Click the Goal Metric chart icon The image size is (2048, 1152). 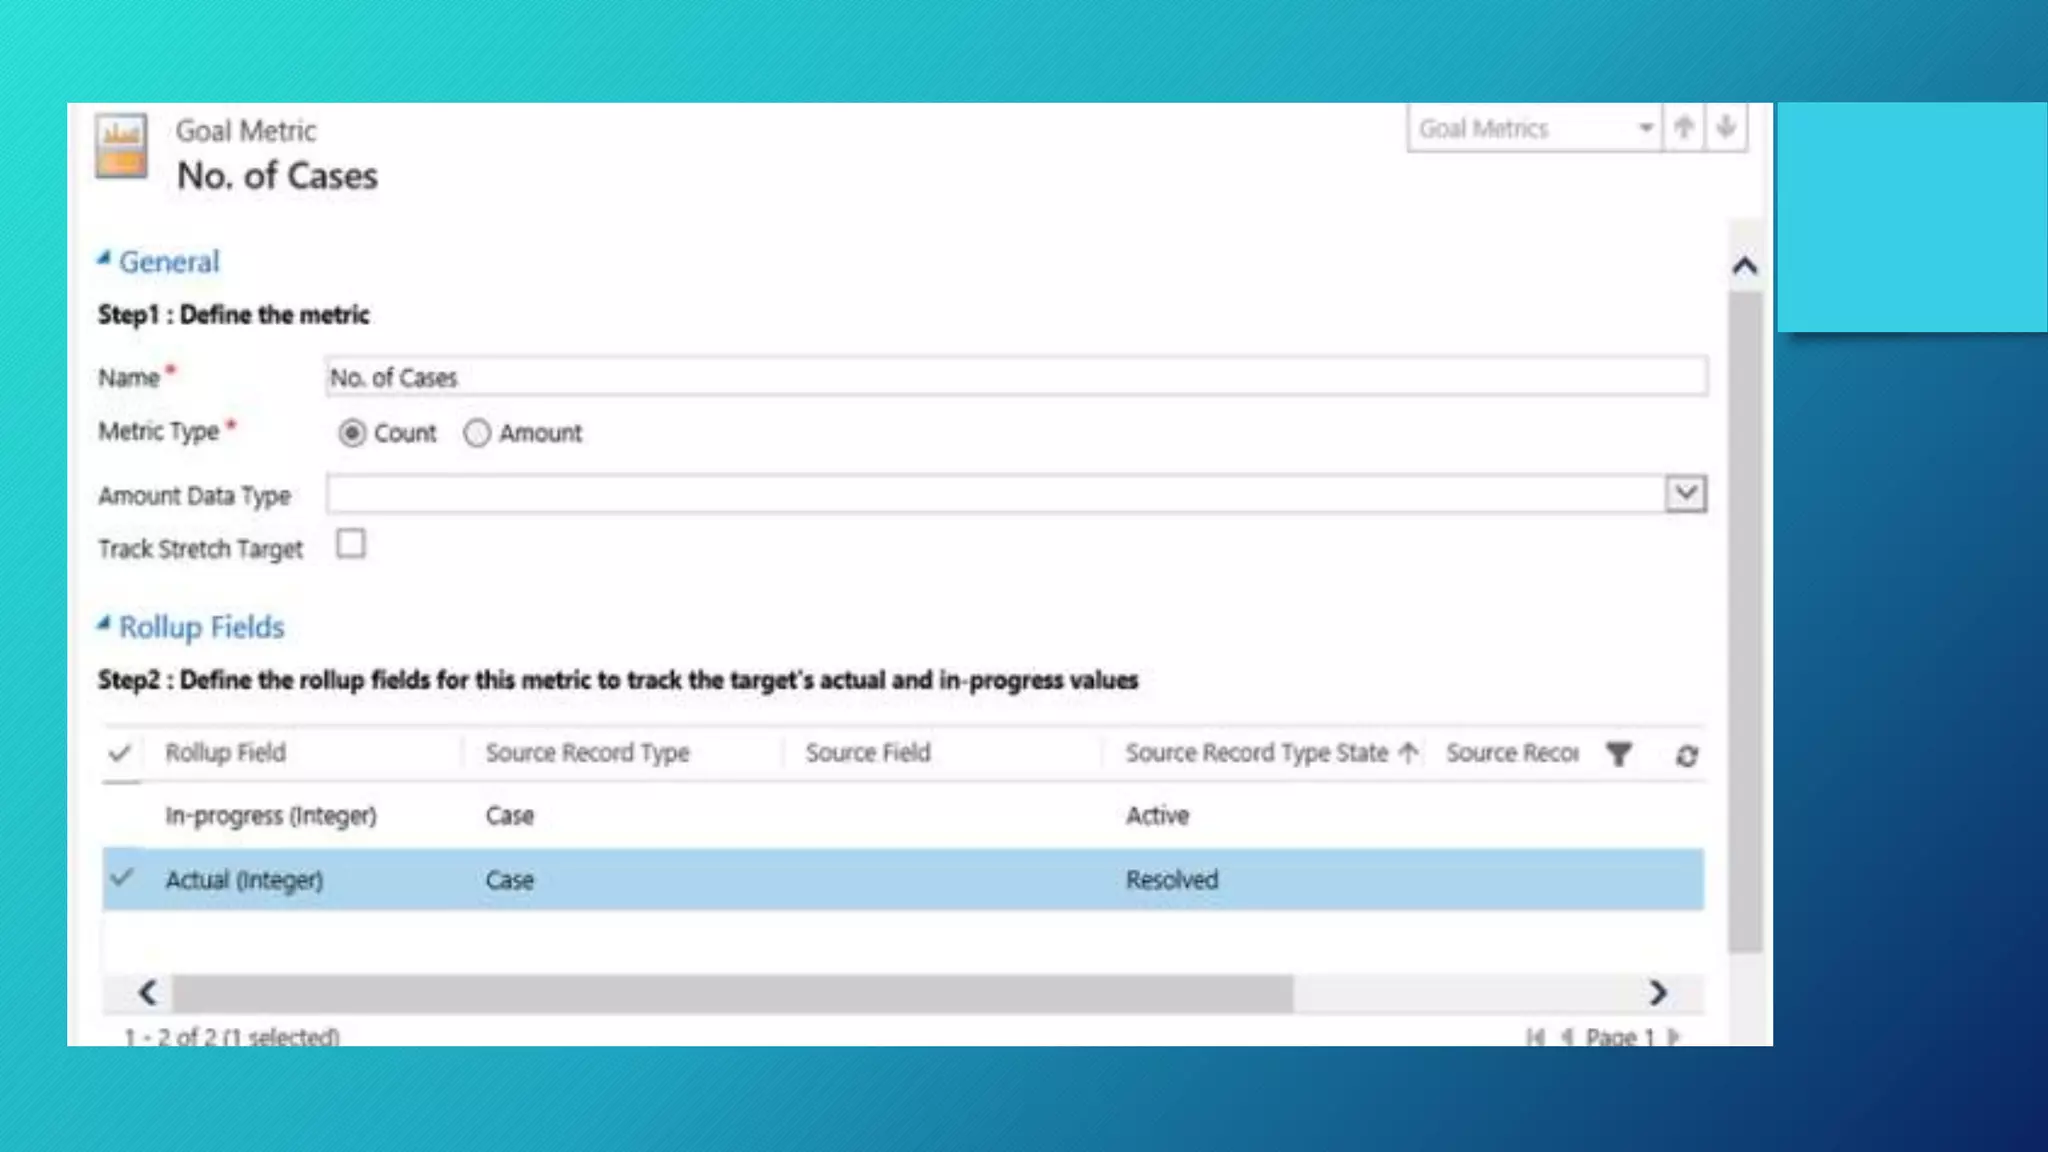tap(121, 147)
